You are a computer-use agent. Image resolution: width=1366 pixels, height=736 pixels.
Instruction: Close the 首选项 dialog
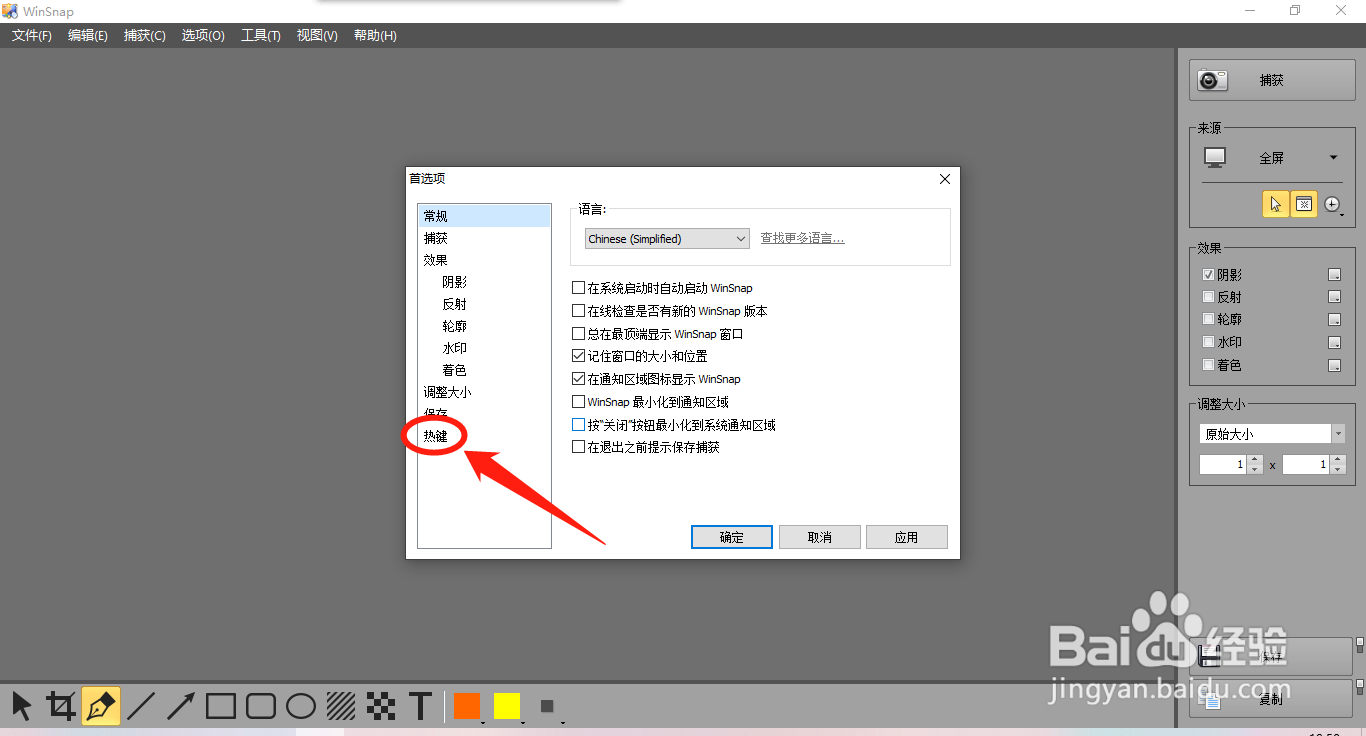[944, 179]
